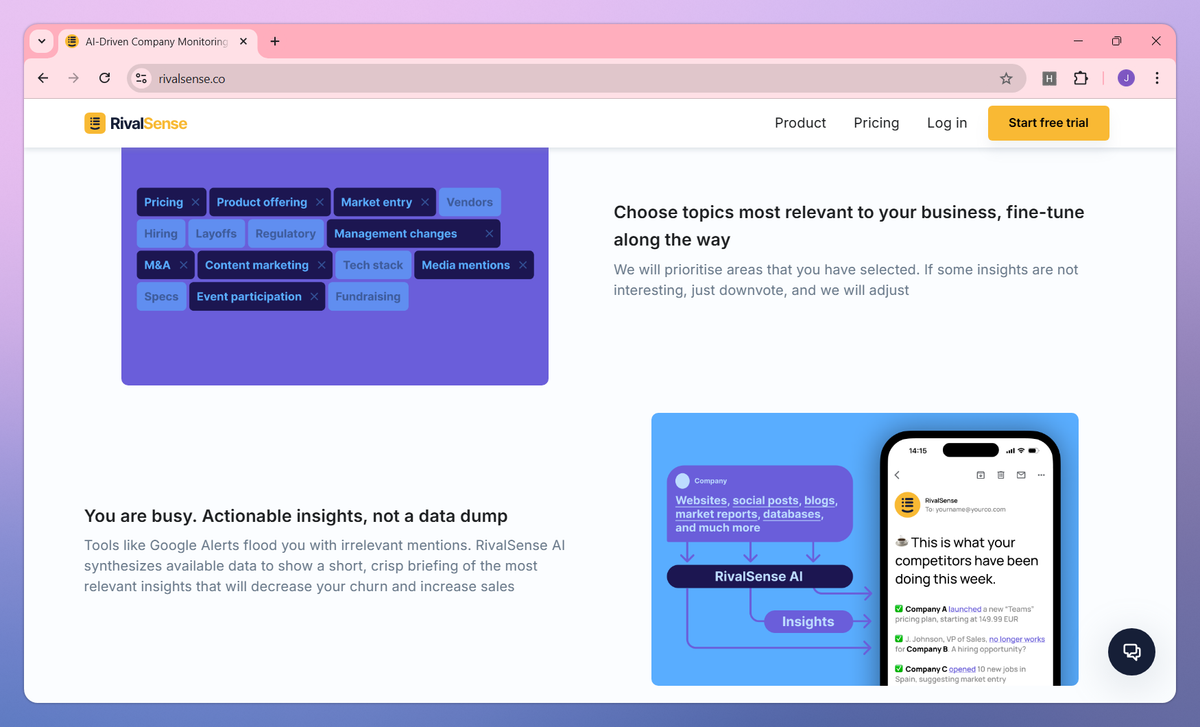Open the chat widget in the bottom corner
Image resolution: width=1200 pixels, height=727 pixels.
point(1131,651)
